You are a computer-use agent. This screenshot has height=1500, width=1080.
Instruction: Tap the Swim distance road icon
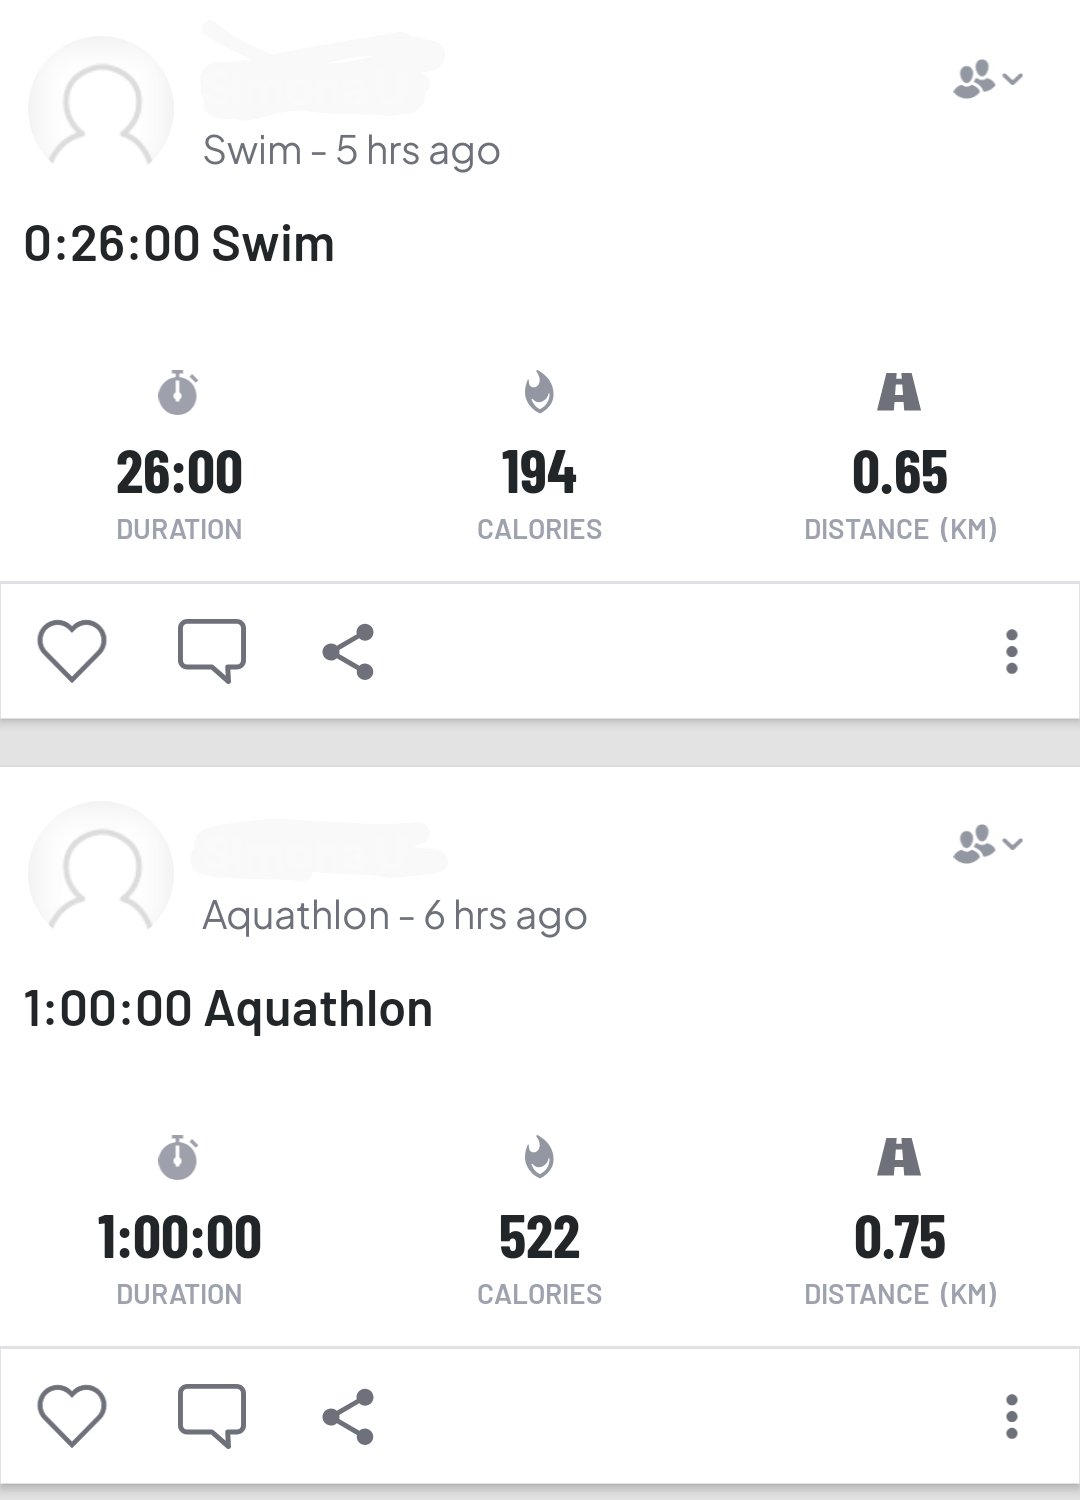click(899, 392)
